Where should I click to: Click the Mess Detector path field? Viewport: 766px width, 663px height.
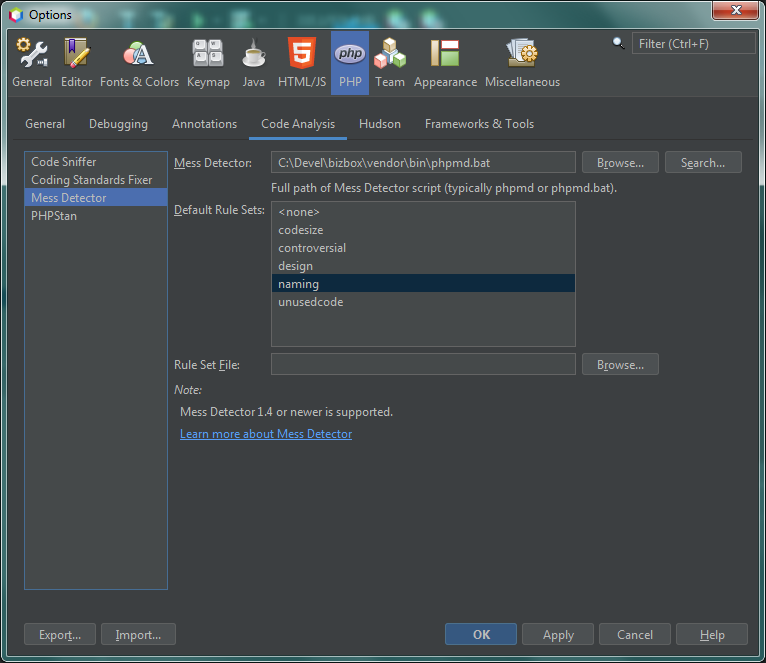(423, 162)
